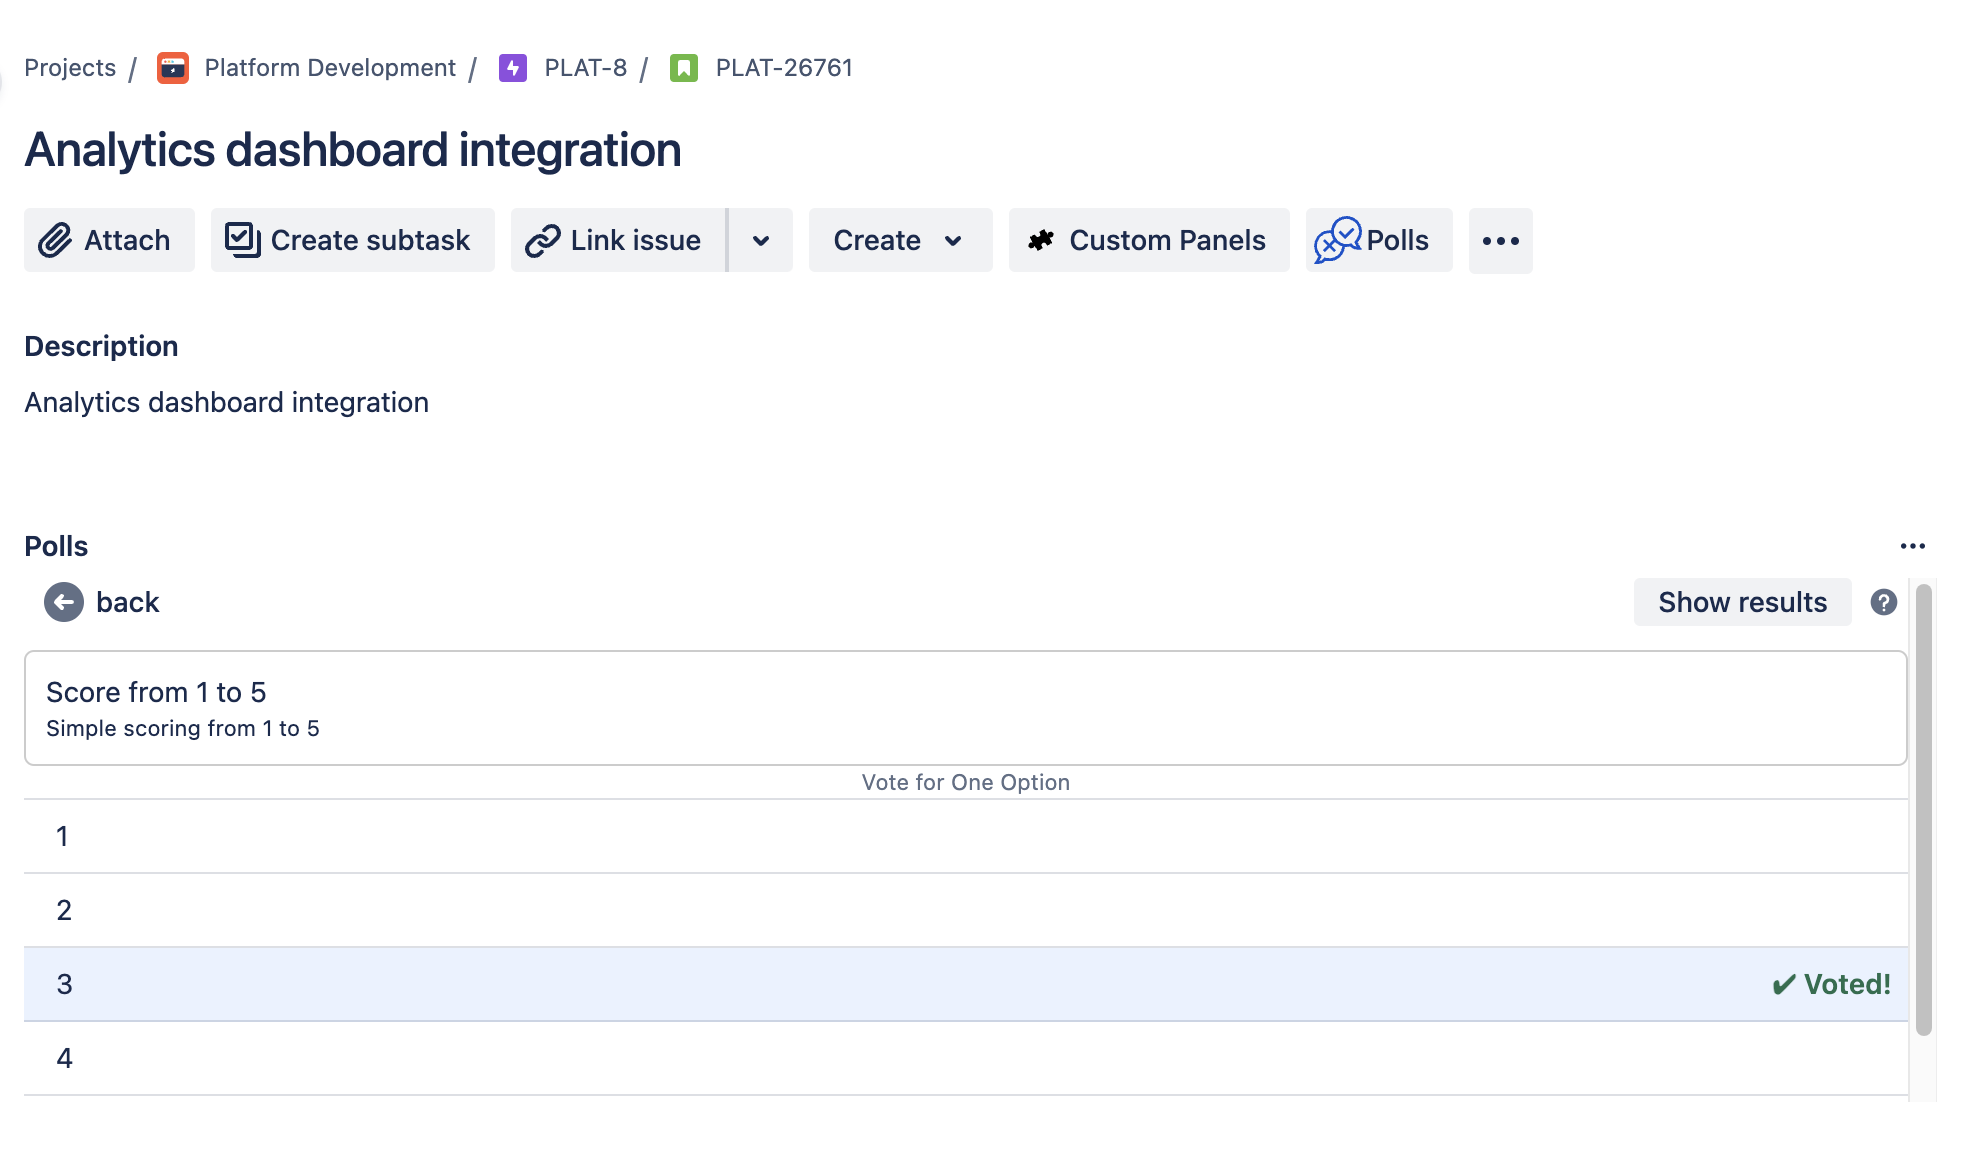Click the back arrow in the Polls panel
1976x1172 pixels.
tap(62, 601)
